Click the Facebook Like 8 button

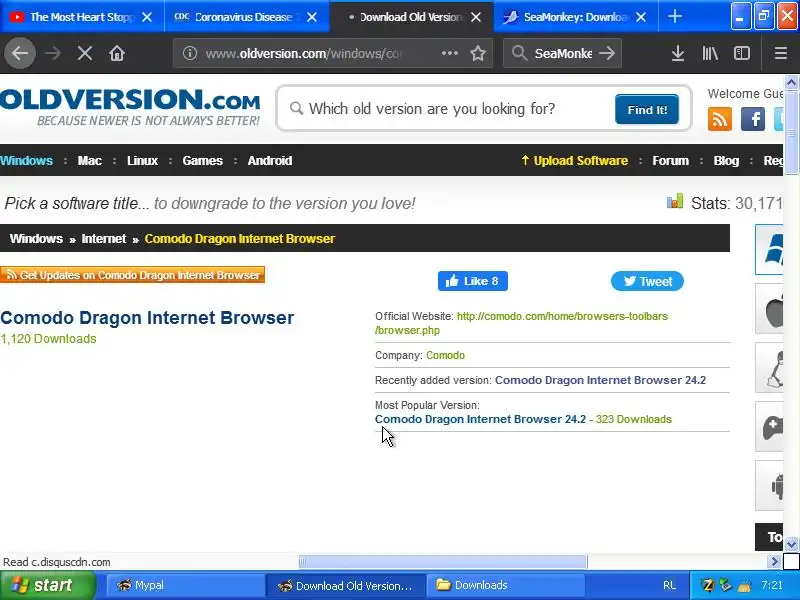[x=472, y=281]
